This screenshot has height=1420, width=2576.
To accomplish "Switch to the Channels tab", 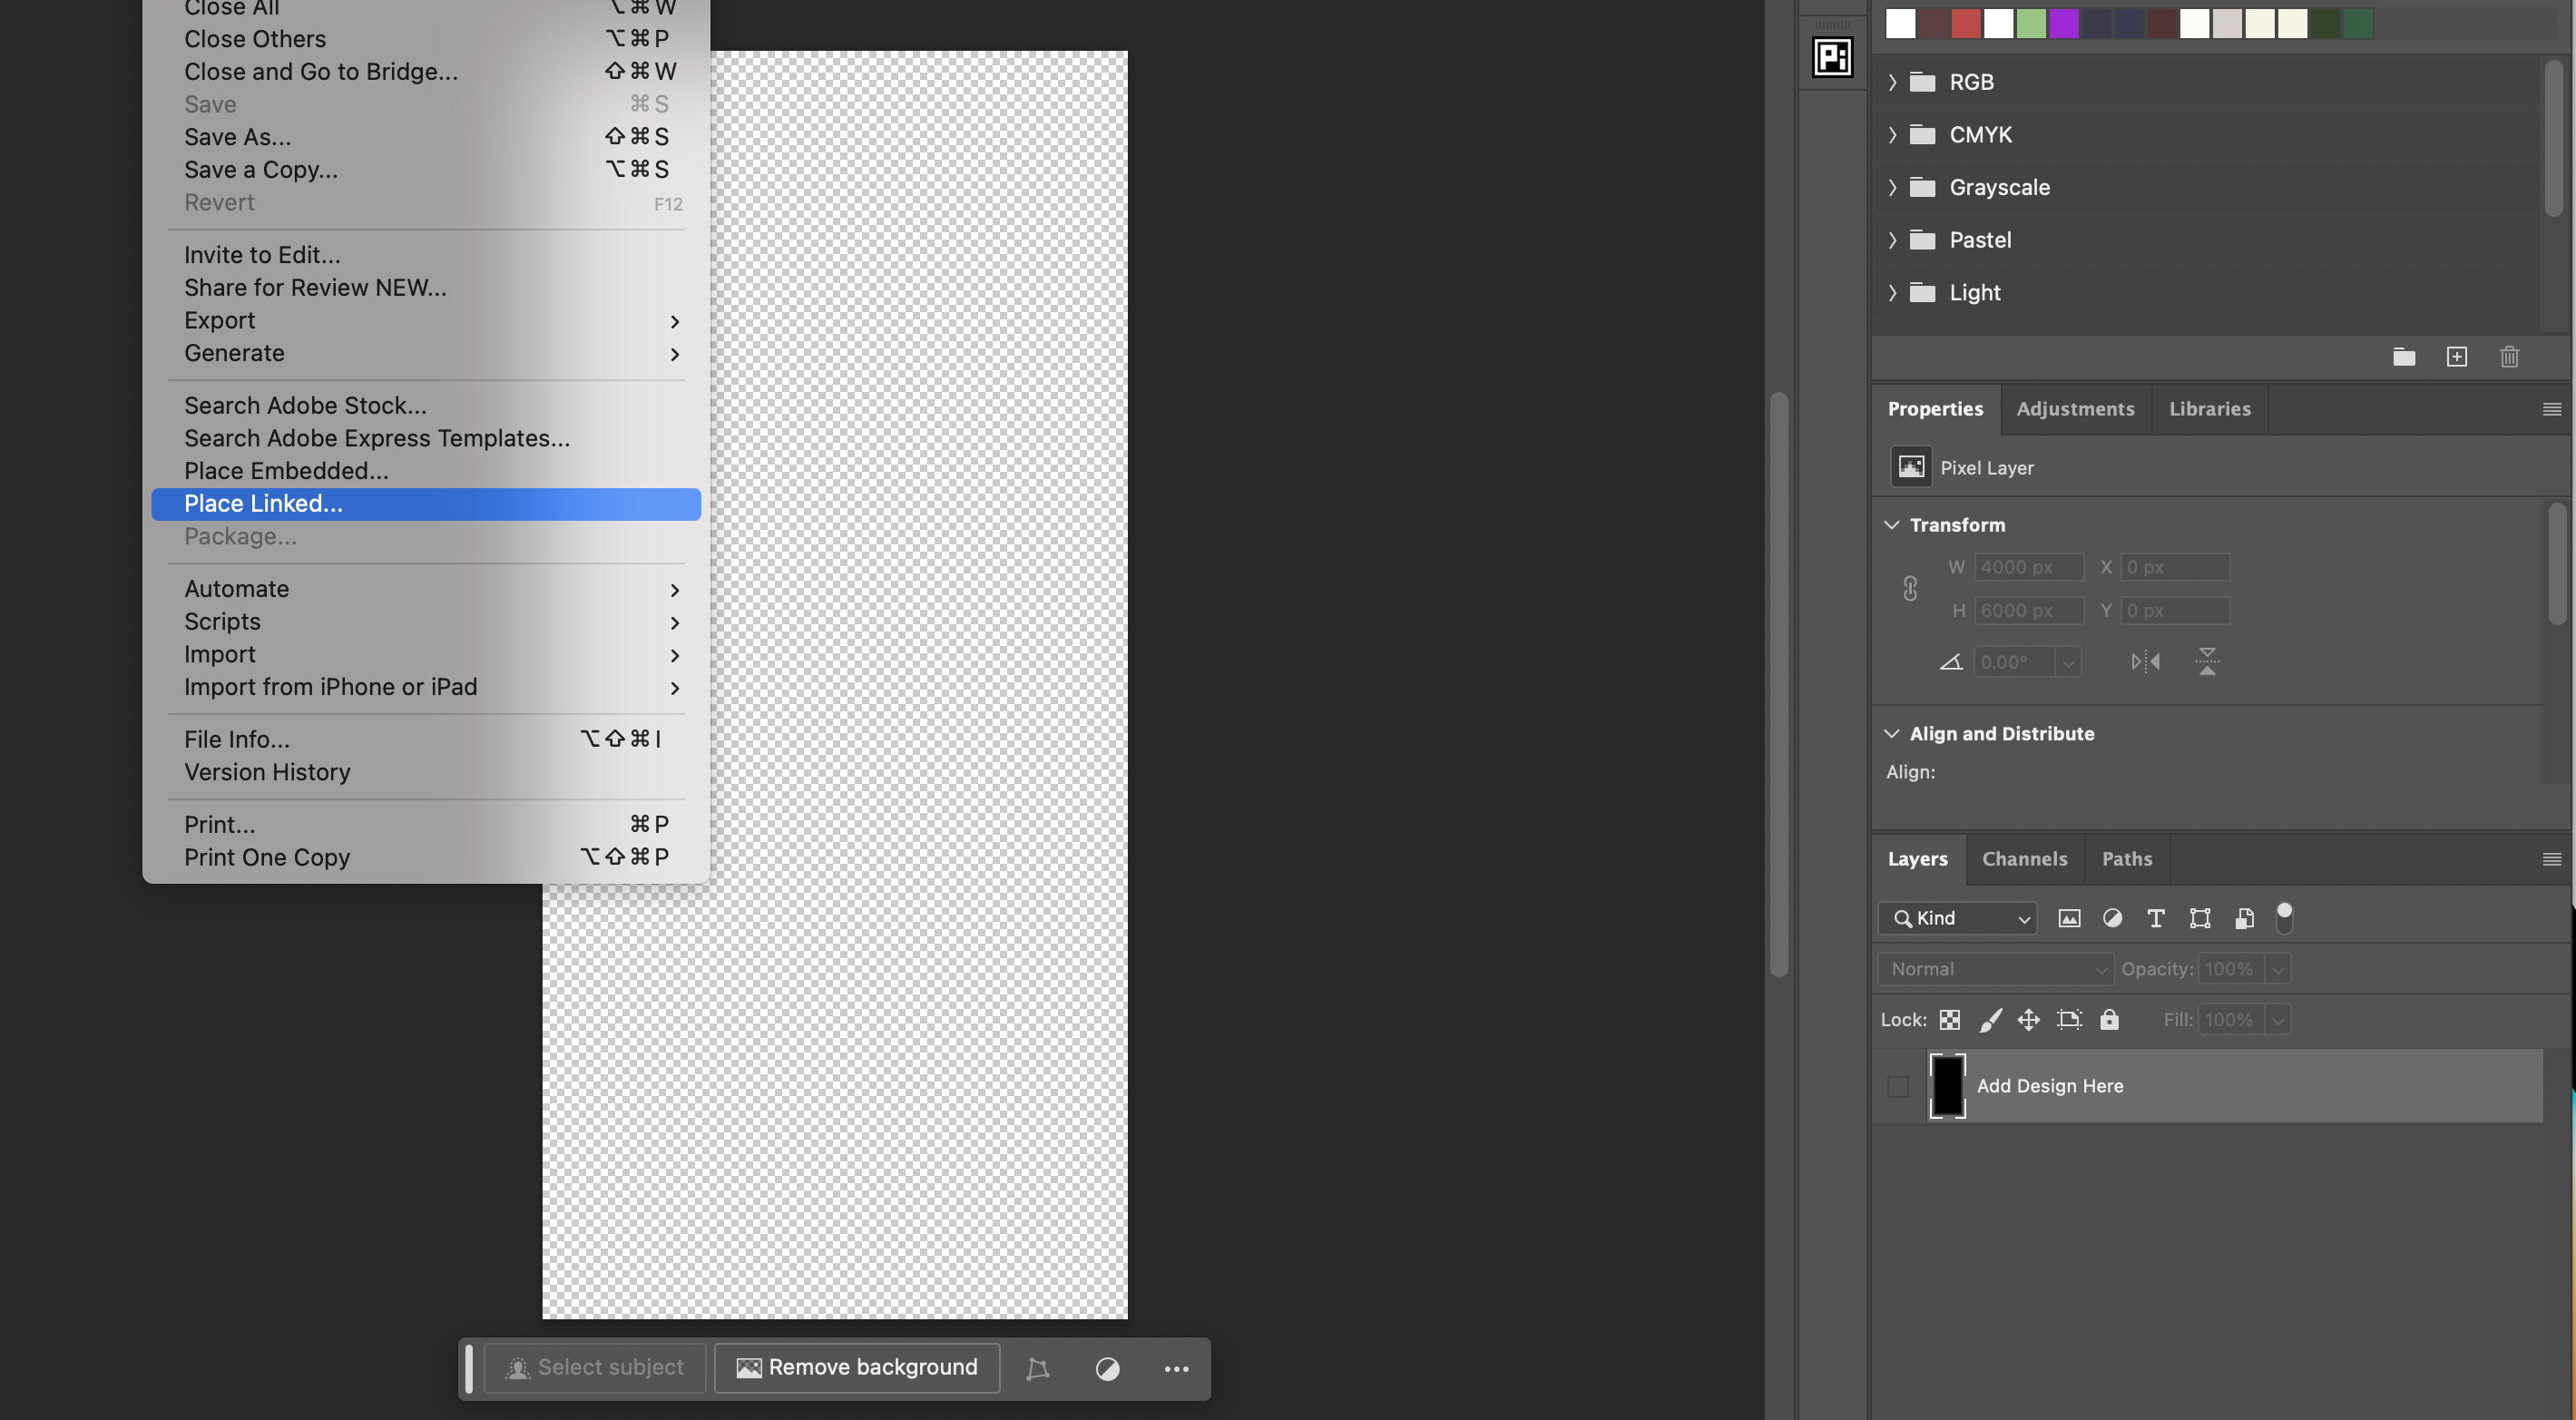I will [x=2025, y=859].
